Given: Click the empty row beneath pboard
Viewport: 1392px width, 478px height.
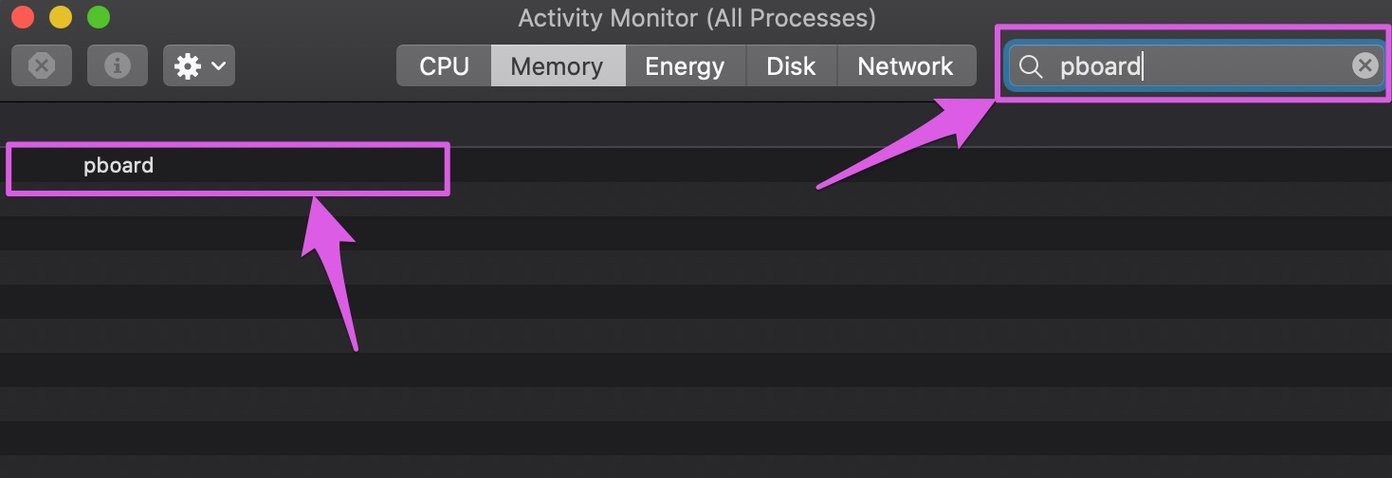Looking at the screenshot, I should click(x=696, y=199).
